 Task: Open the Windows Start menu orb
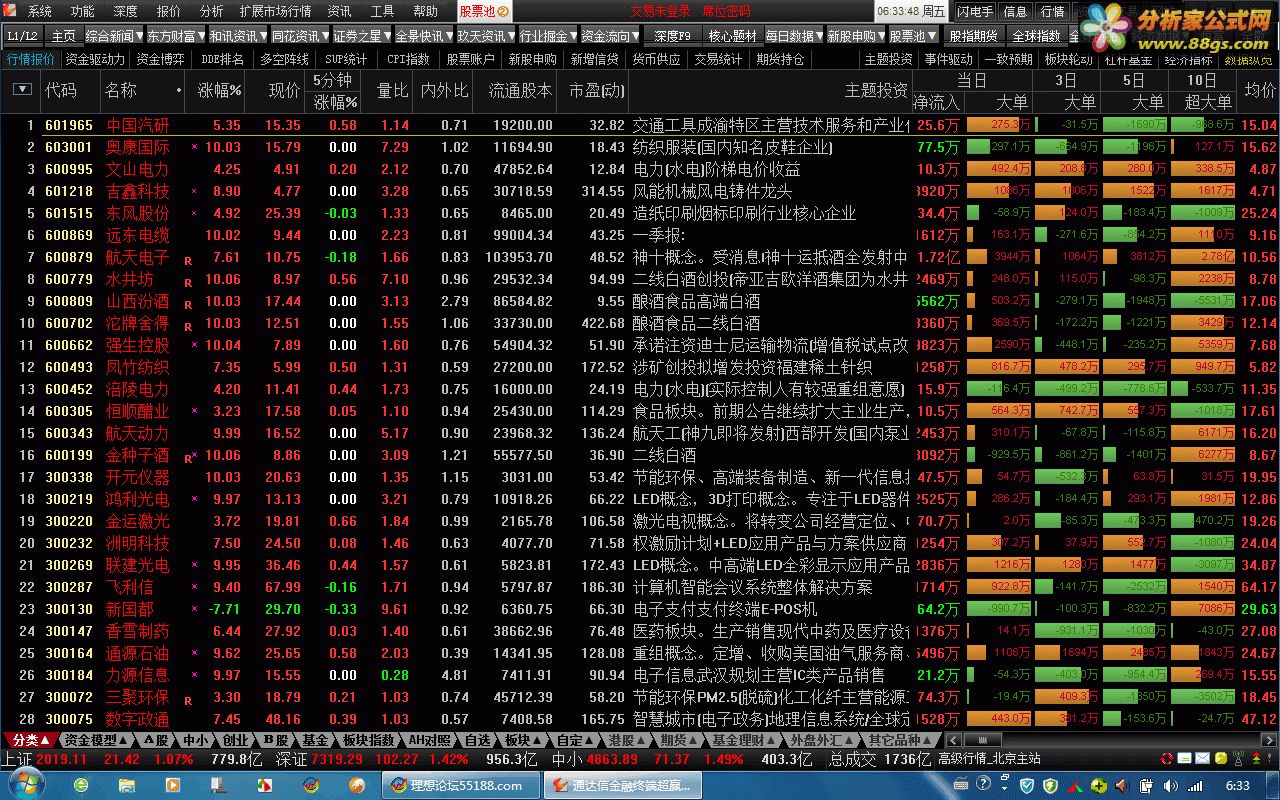[x=27, y=785]
